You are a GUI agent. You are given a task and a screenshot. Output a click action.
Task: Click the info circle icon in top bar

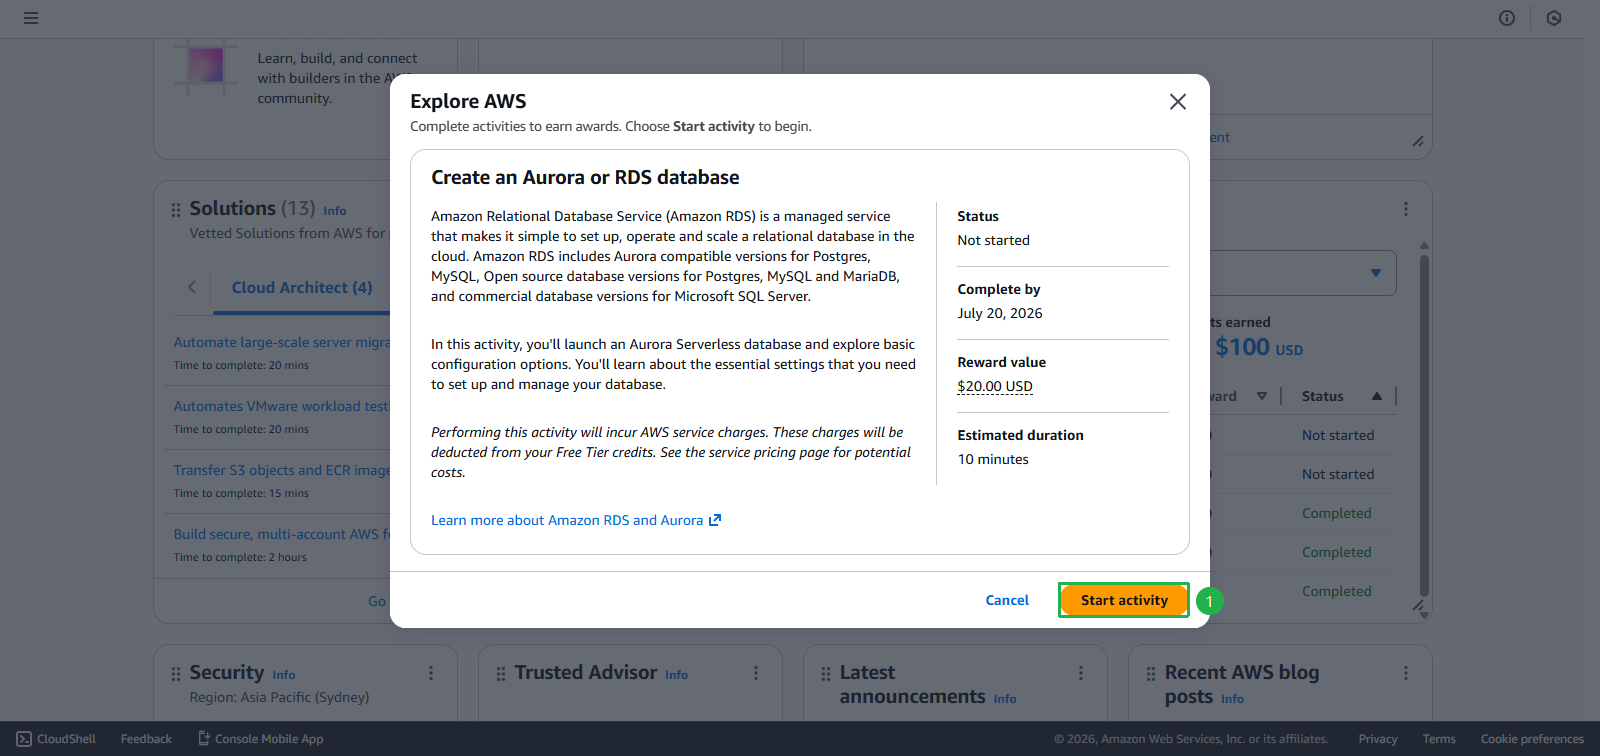click(x=1507, y=18)
